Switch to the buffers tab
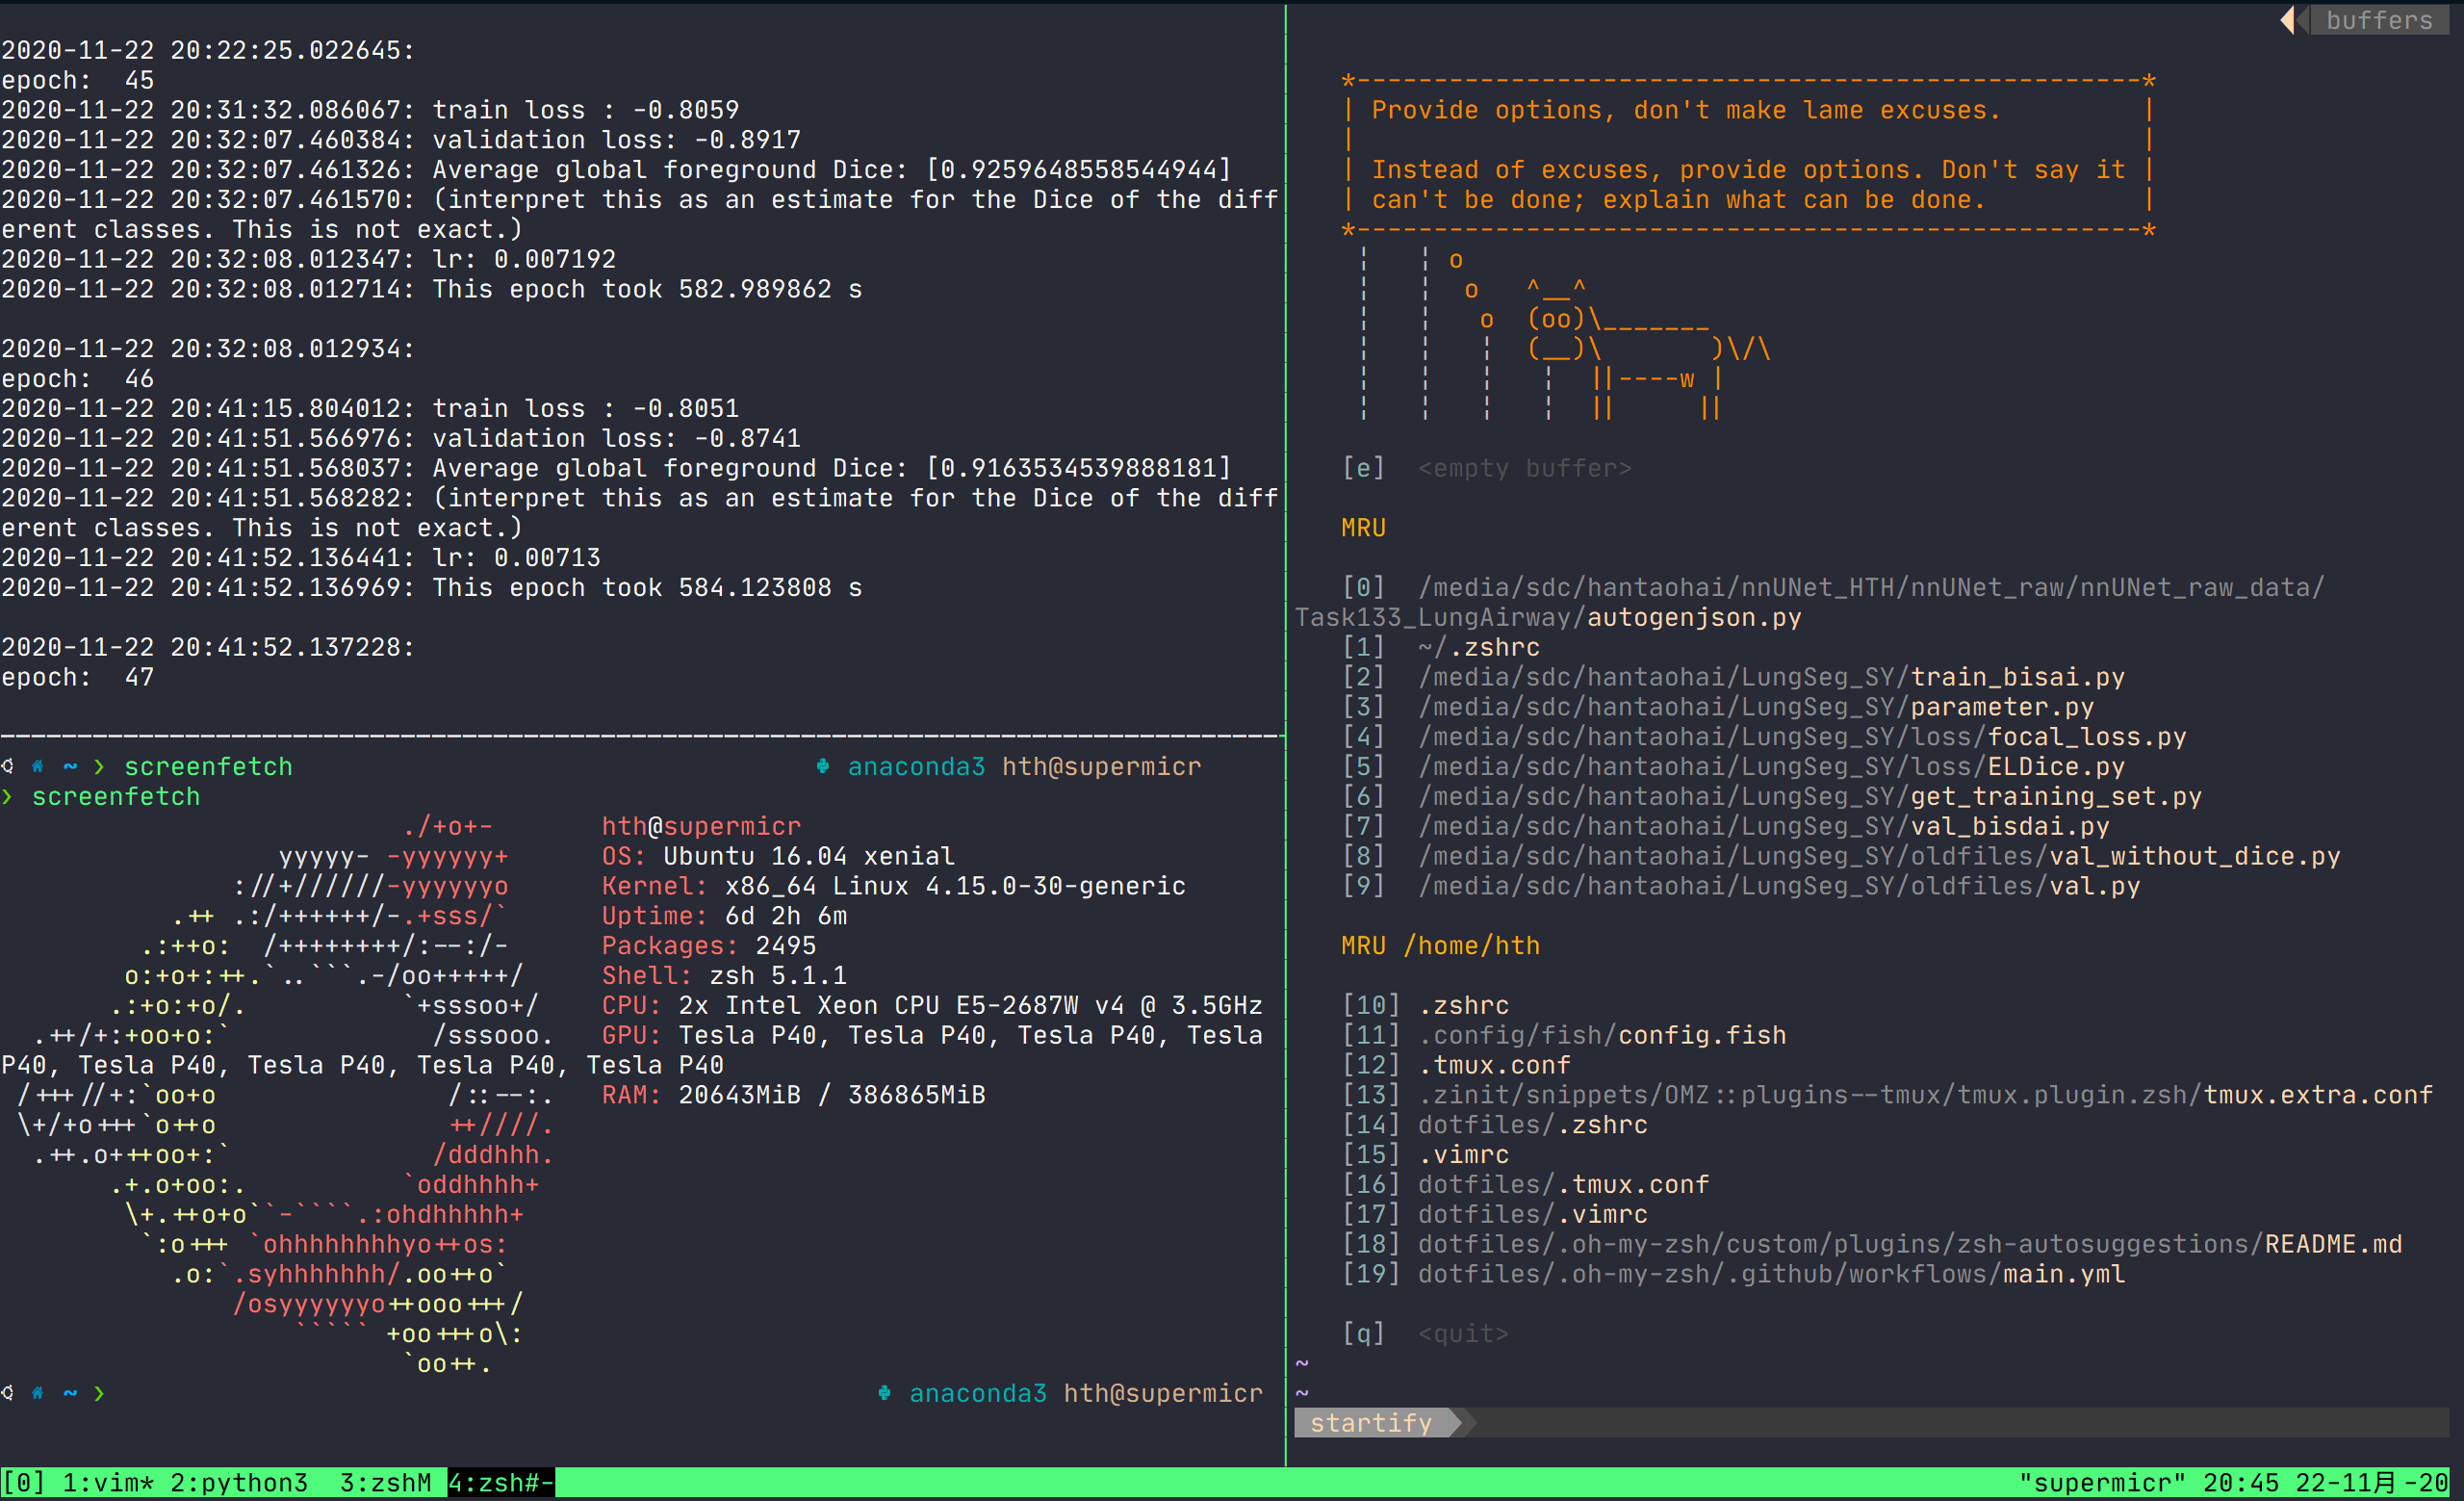This screenshot has height=1501, width=2464. click(2379, 20)
